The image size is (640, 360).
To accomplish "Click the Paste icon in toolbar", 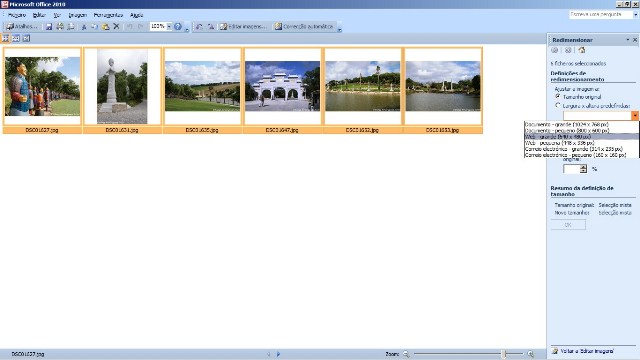I will click(x=105, y=27).
